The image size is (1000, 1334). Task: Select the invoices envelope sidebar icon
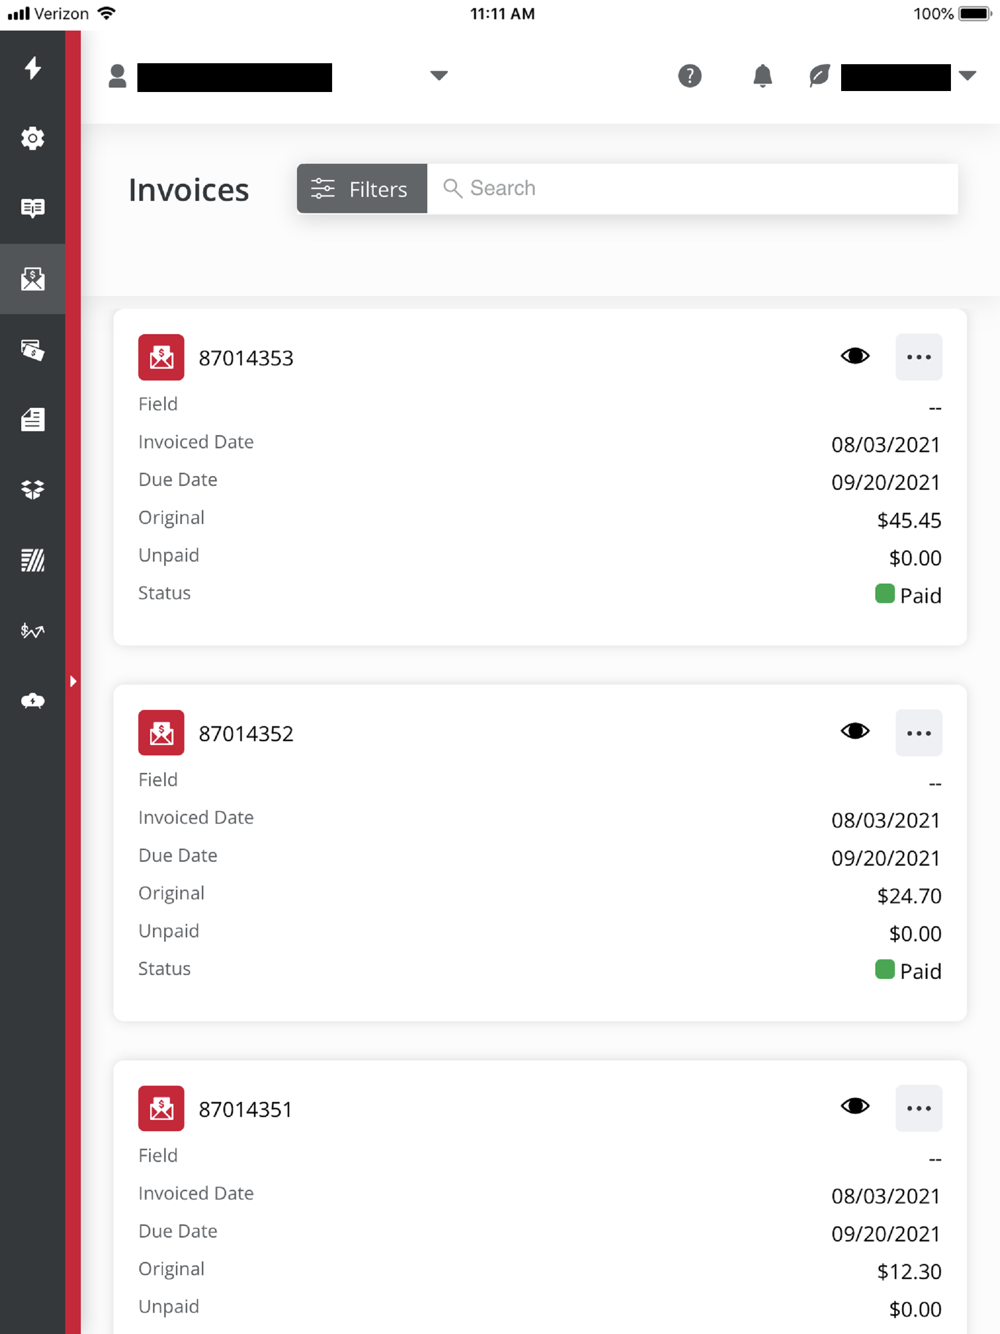pyautogui.click(x=33, y=279)
